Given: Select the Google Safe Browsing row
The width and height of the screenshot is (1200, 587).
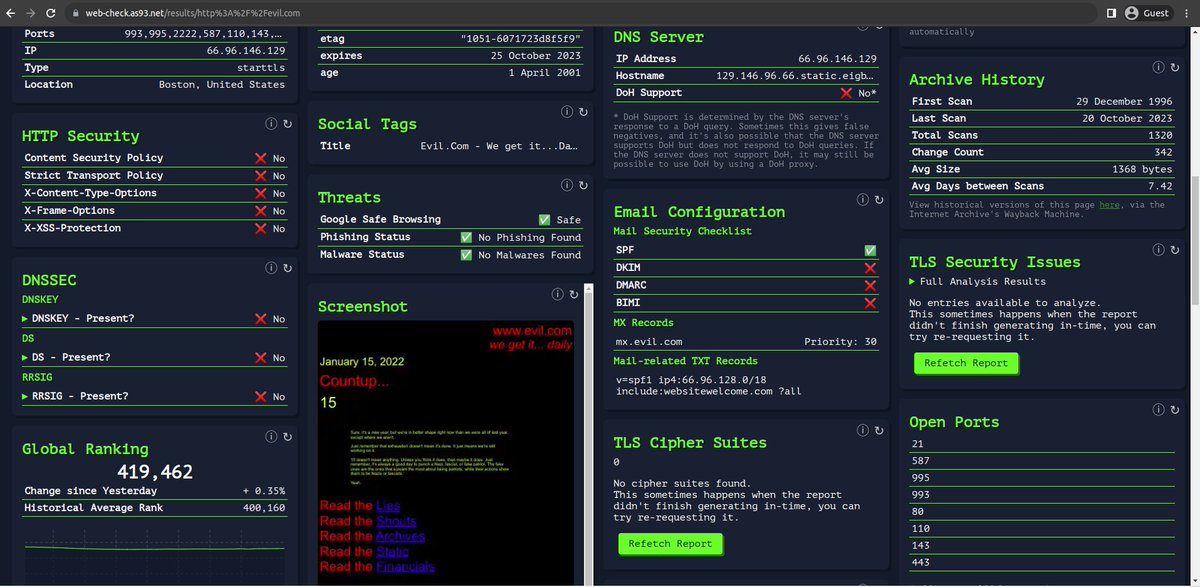Looking at the screenshot, I should (450, 219).
